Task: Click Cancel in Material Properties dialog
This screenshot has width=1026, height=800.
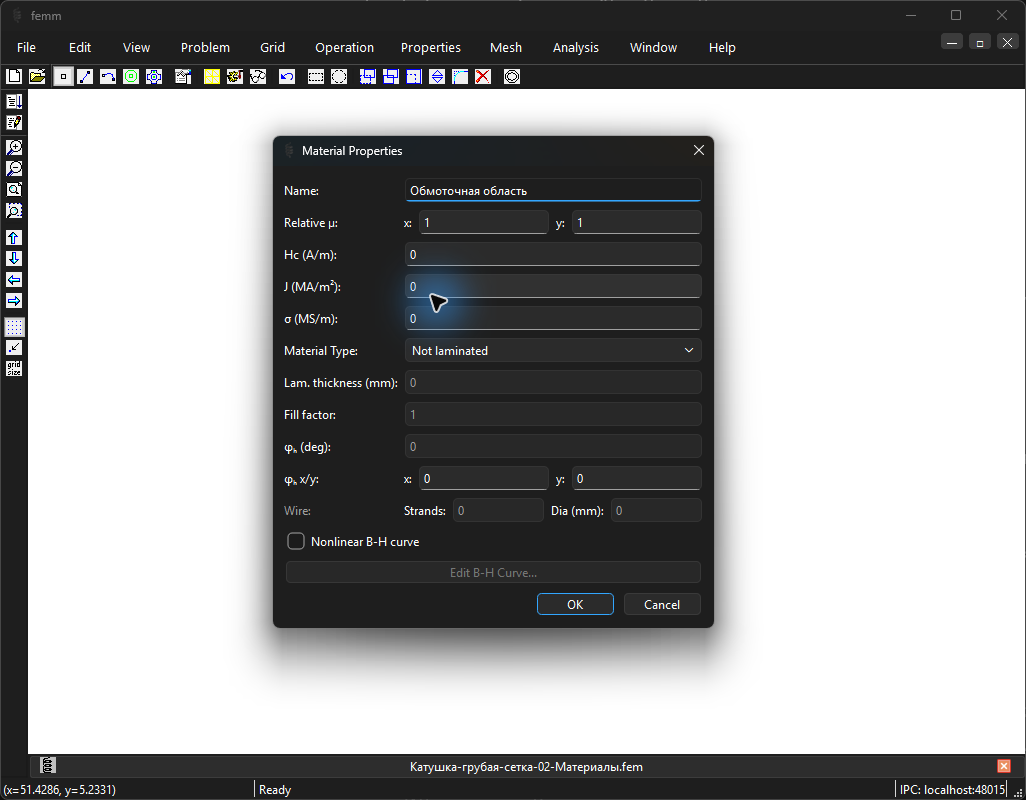Action: tap(662, 604)
